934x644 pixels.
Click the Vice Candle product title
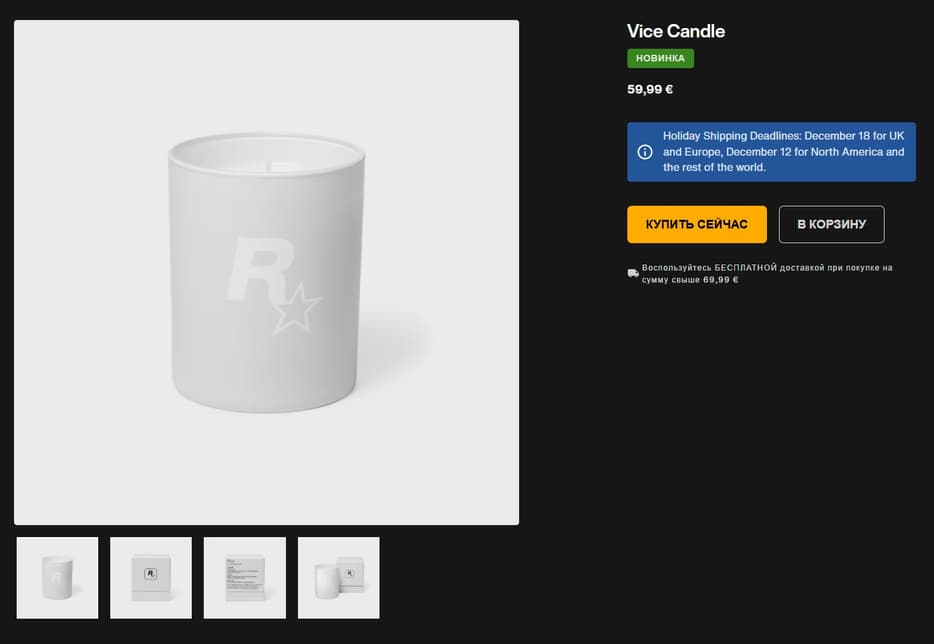676,31
